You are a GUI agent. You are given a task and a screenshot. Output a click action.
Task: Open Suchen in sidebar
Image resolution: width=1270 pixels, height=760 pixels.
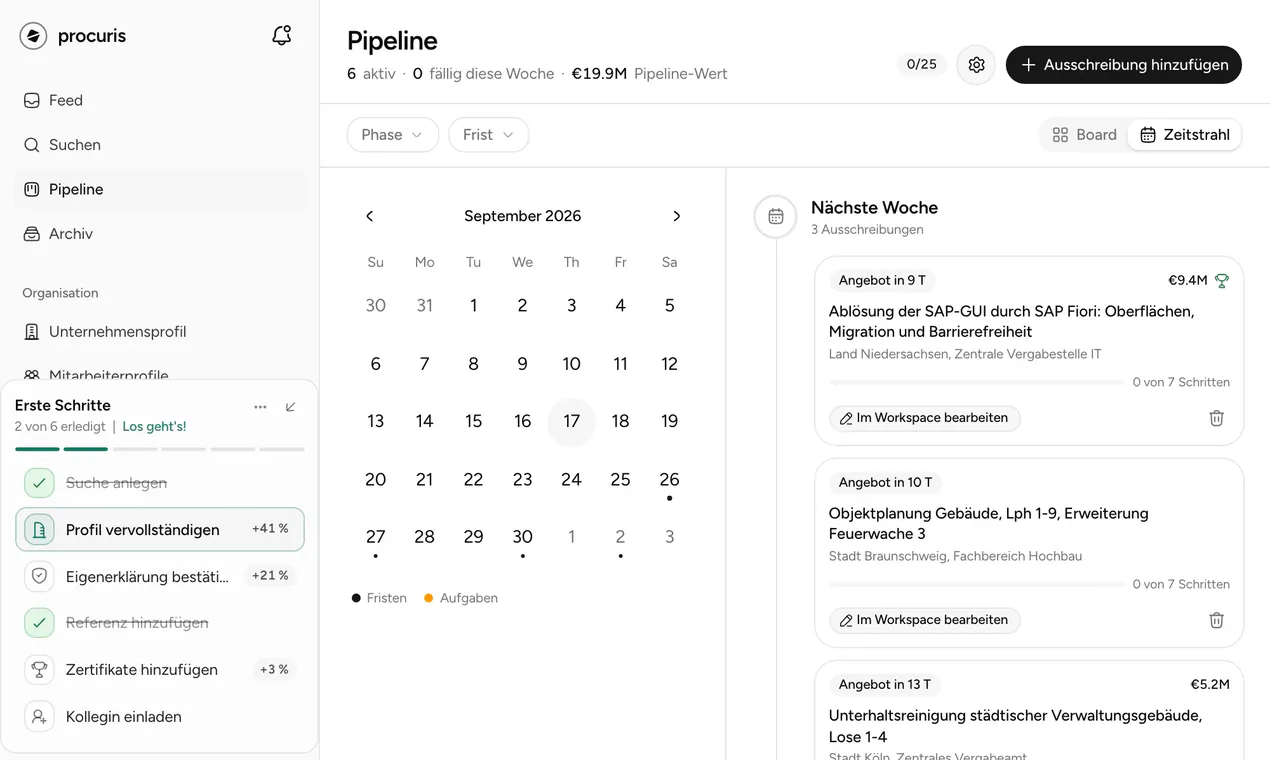160,145
